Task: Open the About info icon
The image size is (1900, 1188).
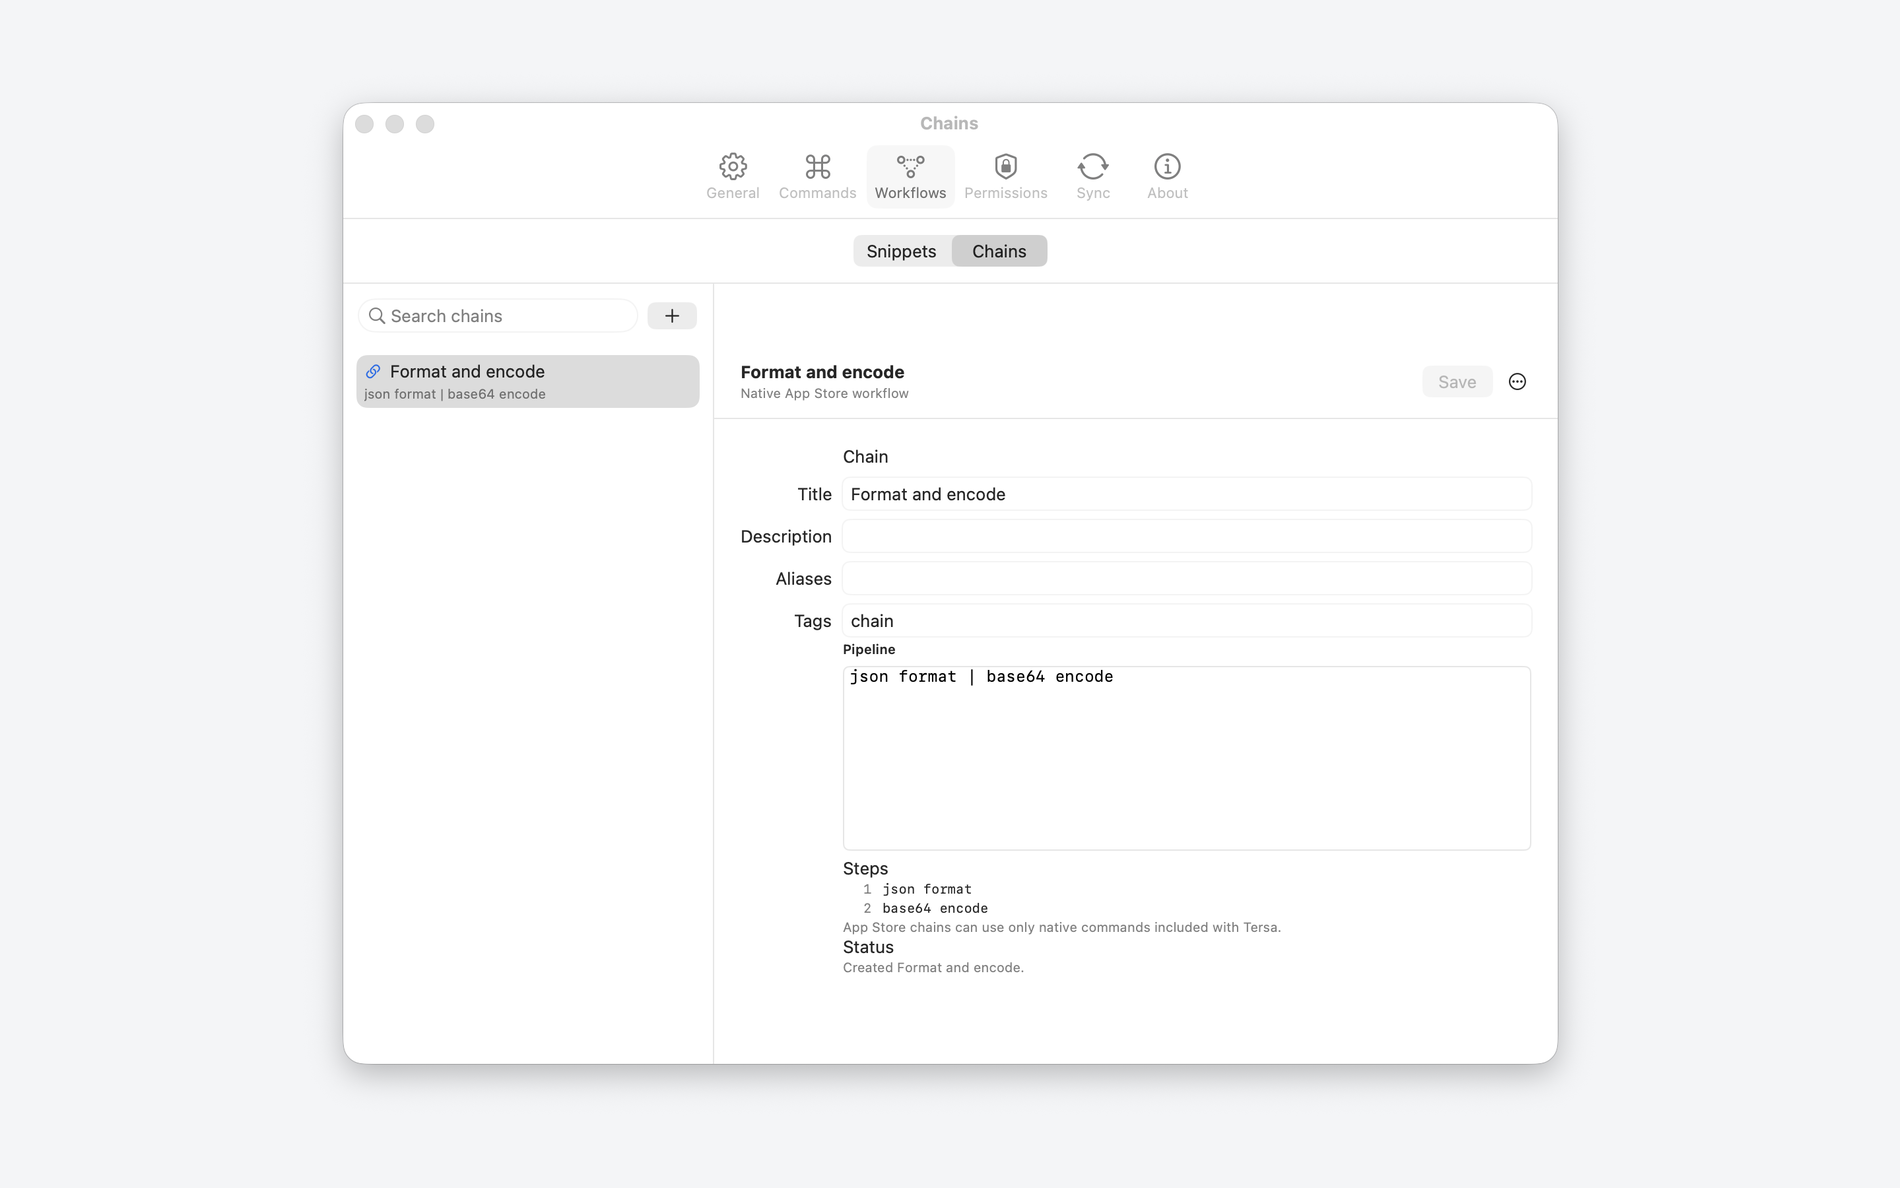Action: click(1167, 166)
